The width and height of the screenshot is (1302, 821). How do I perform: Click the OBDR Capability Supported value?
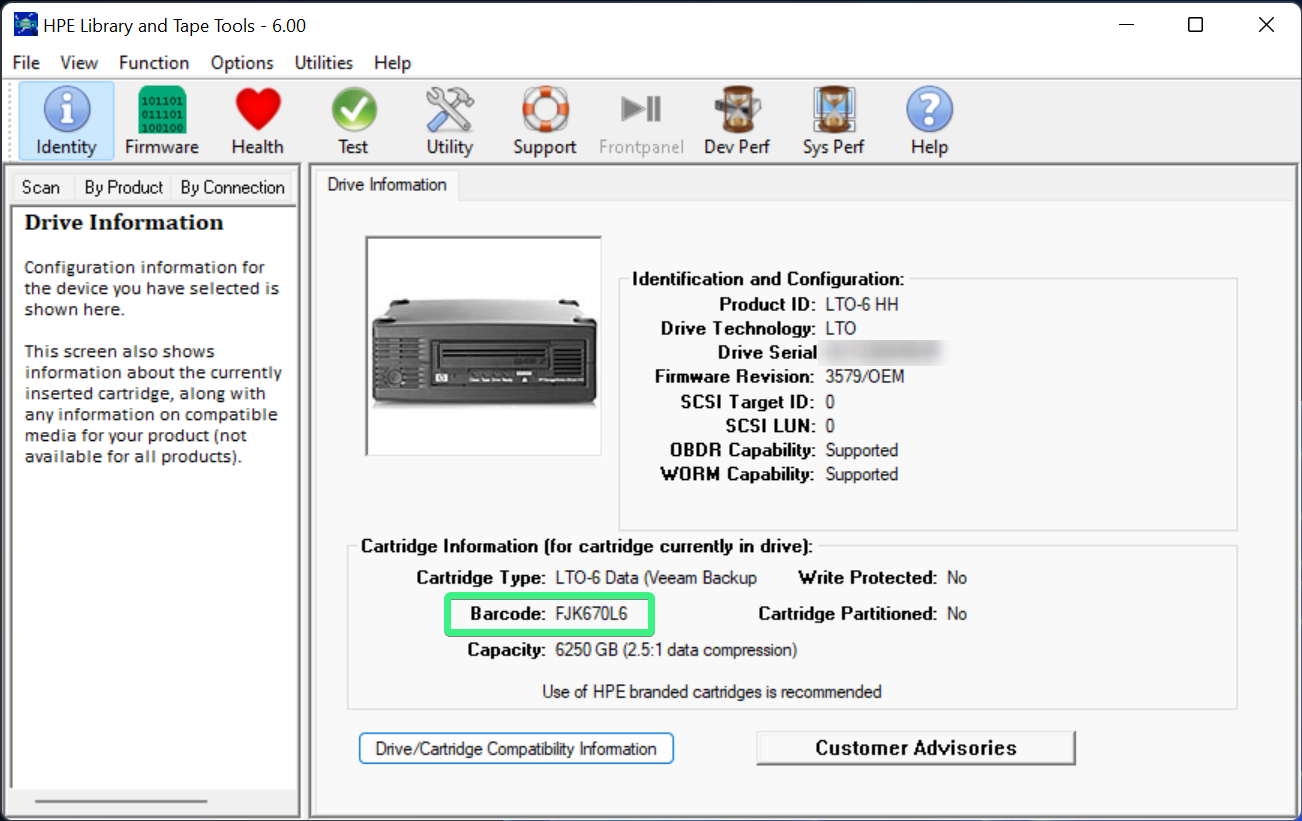click(x=862, y=450)
